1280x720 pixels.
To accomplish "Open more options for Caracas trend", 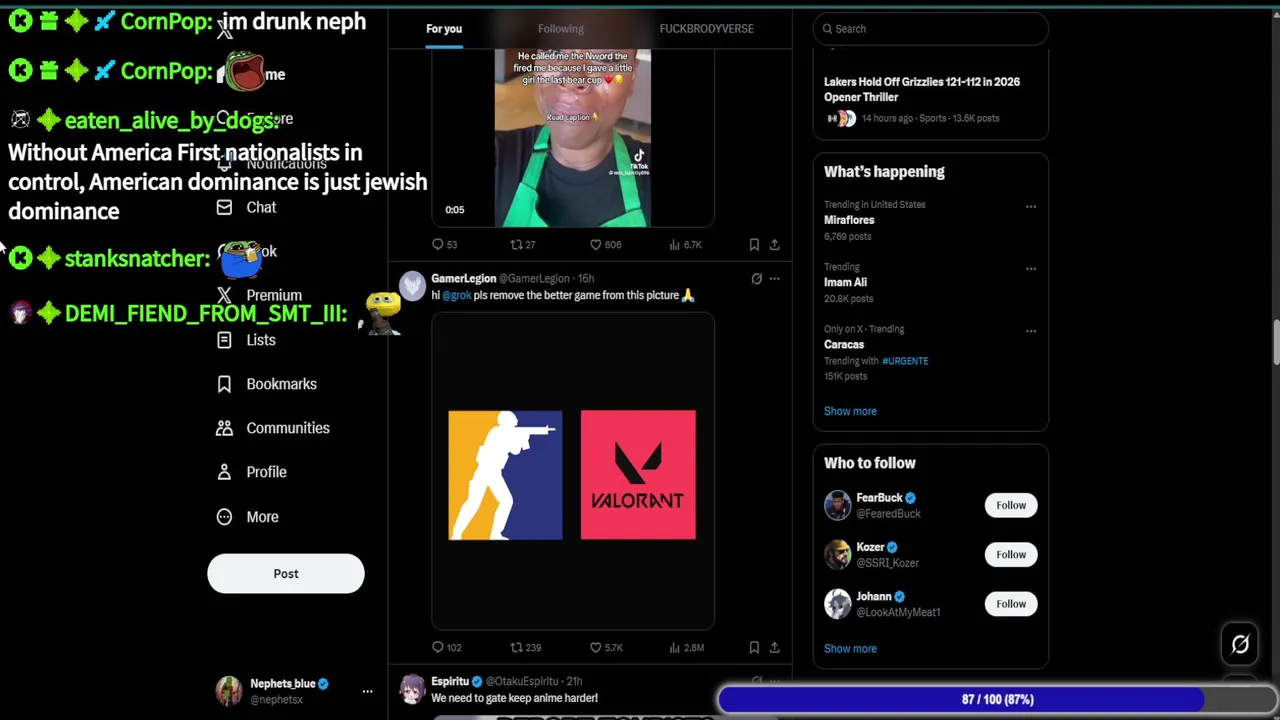I will [x=1030, y=331].
